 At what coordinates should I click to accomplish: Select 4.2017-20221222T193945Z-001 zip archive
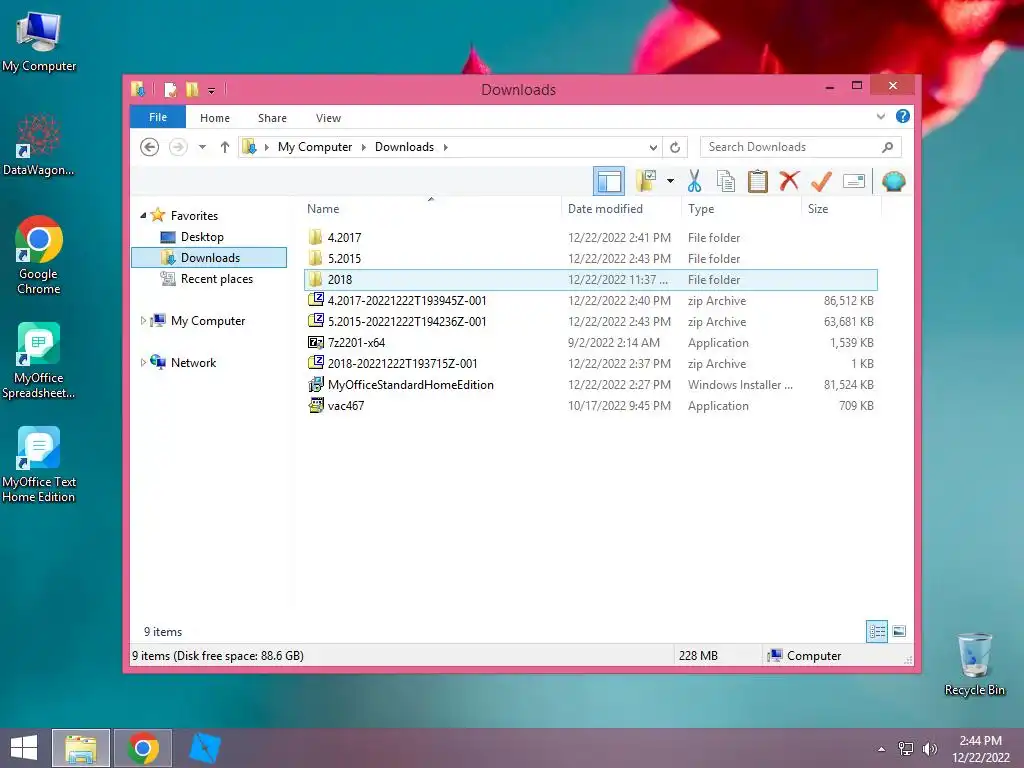(590, 300)
